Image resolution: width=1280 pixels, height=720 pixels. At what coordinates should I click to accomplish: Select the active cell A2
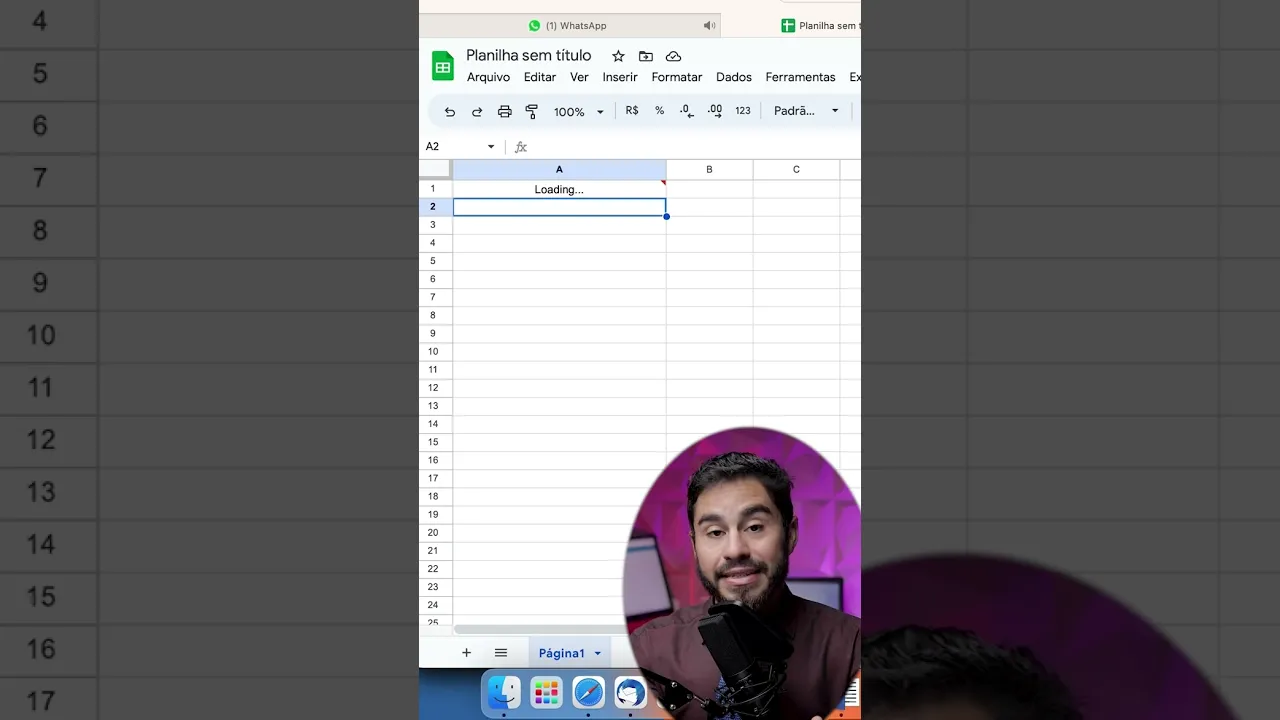point(559,207)
